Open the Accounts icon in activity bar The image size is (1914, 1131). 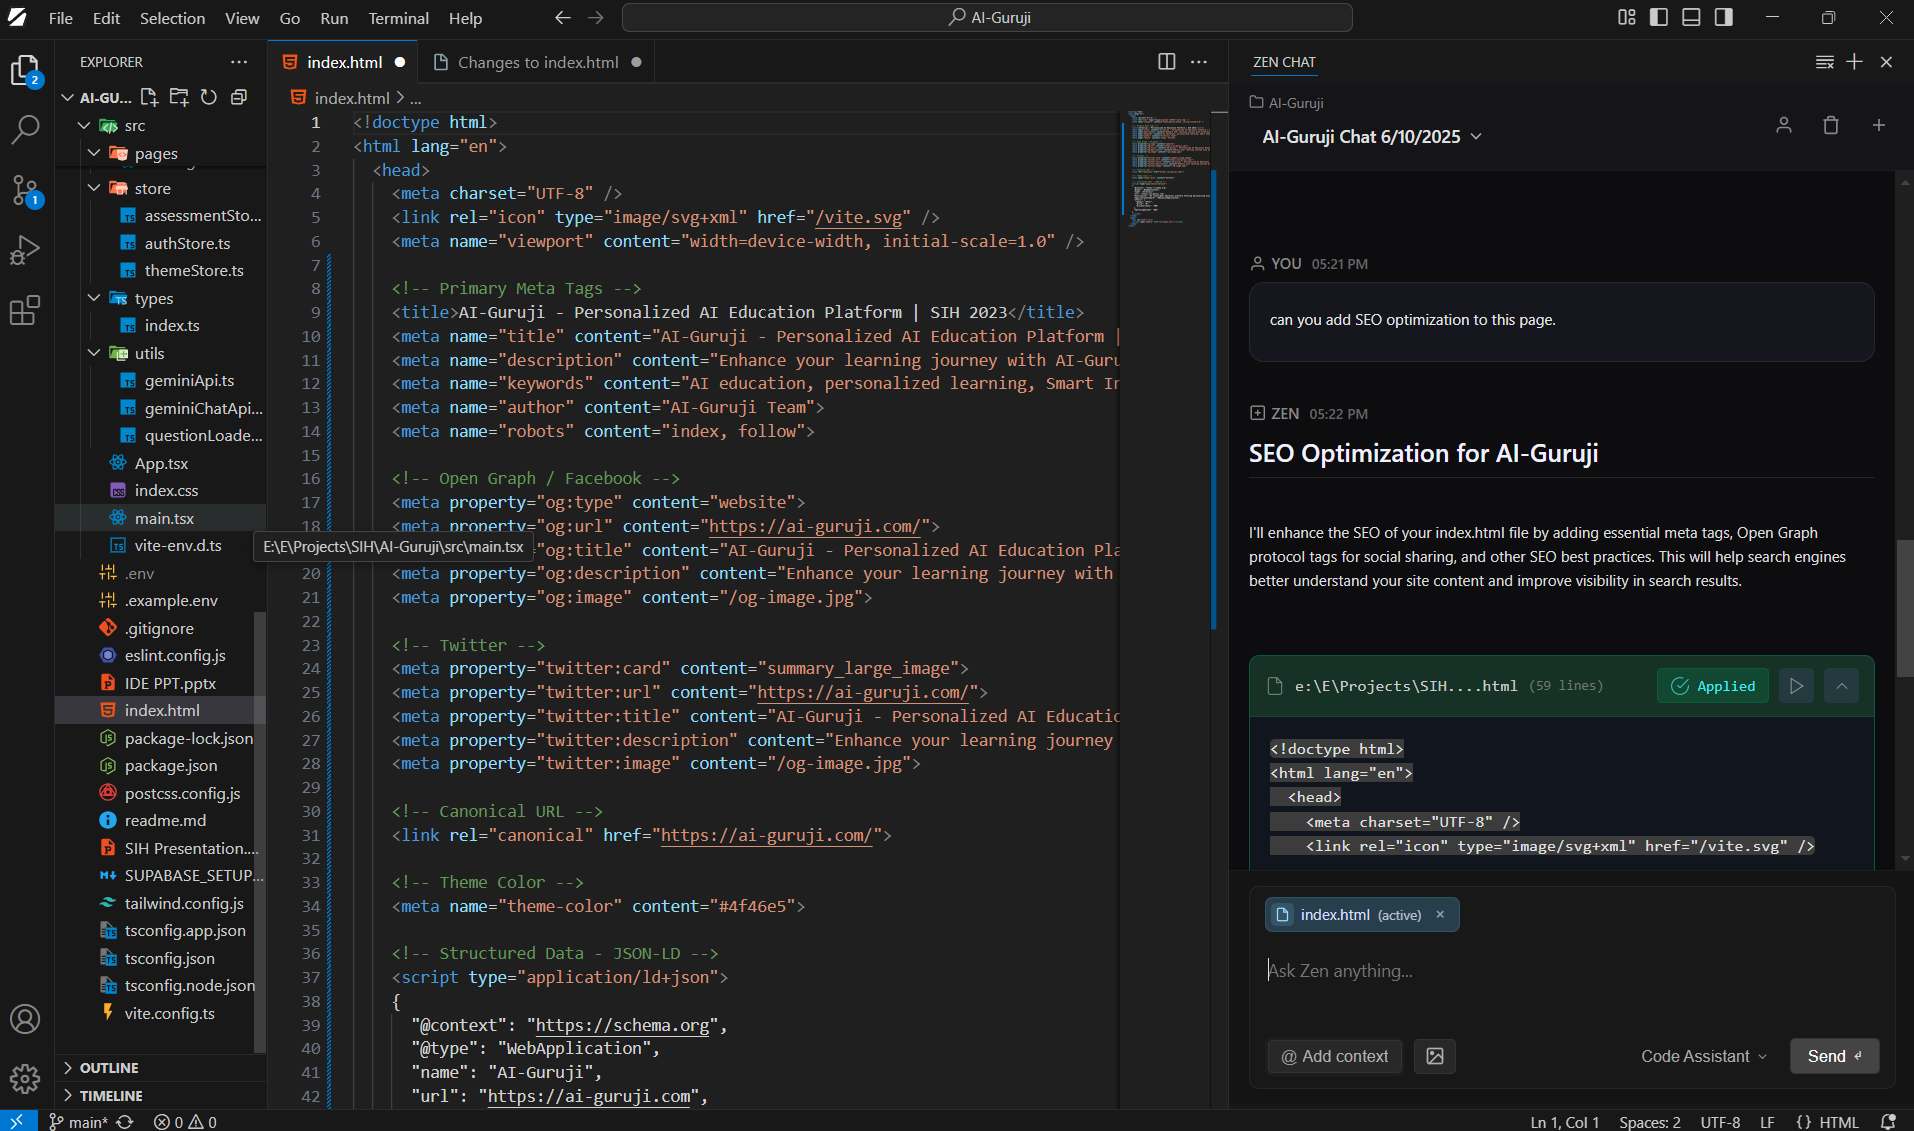[x=25, y=1019]
